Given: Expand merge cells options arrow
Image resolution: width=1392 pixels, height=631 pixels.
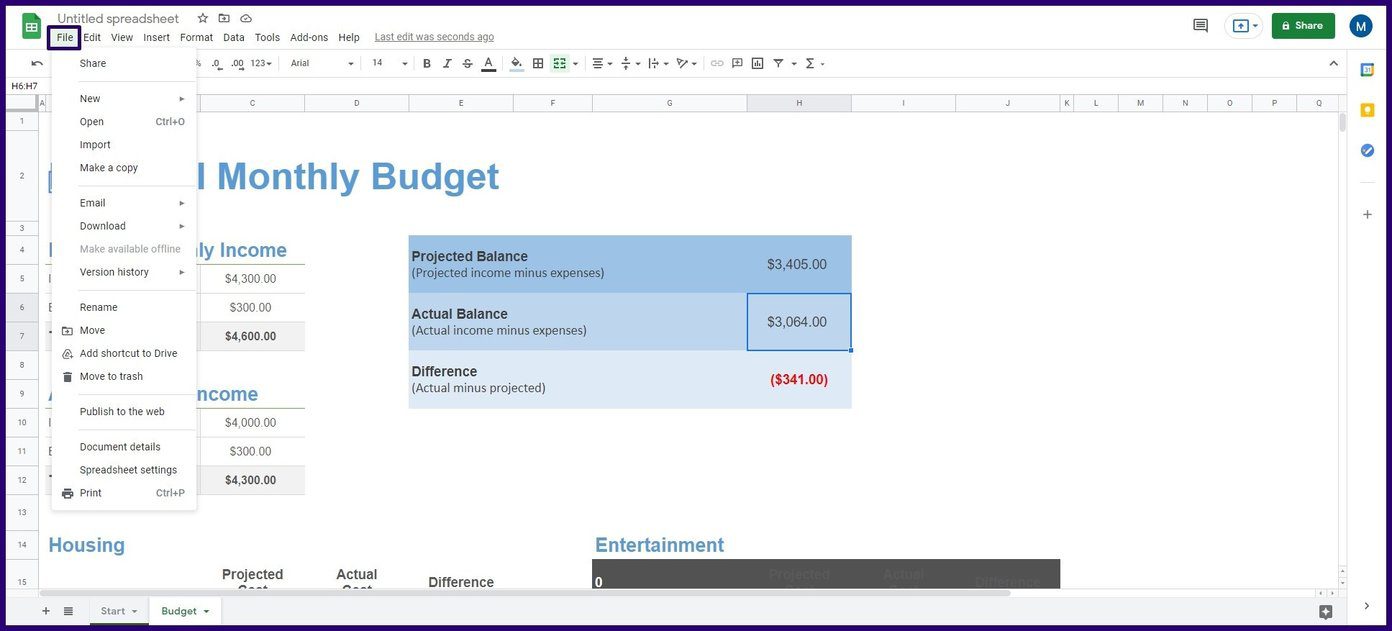Looking at the screenshot, I should (x=575, y=64).
